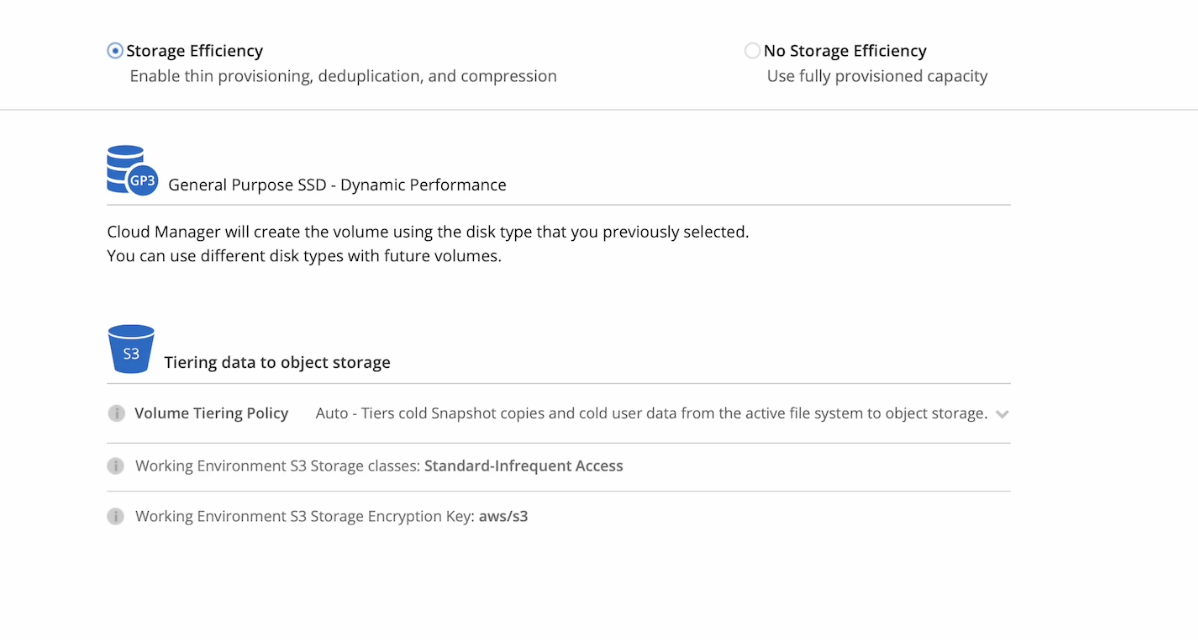Click the Standard-Infrequent Access storage class value
The image size is (1198, 640).
[x=523, y=466]
